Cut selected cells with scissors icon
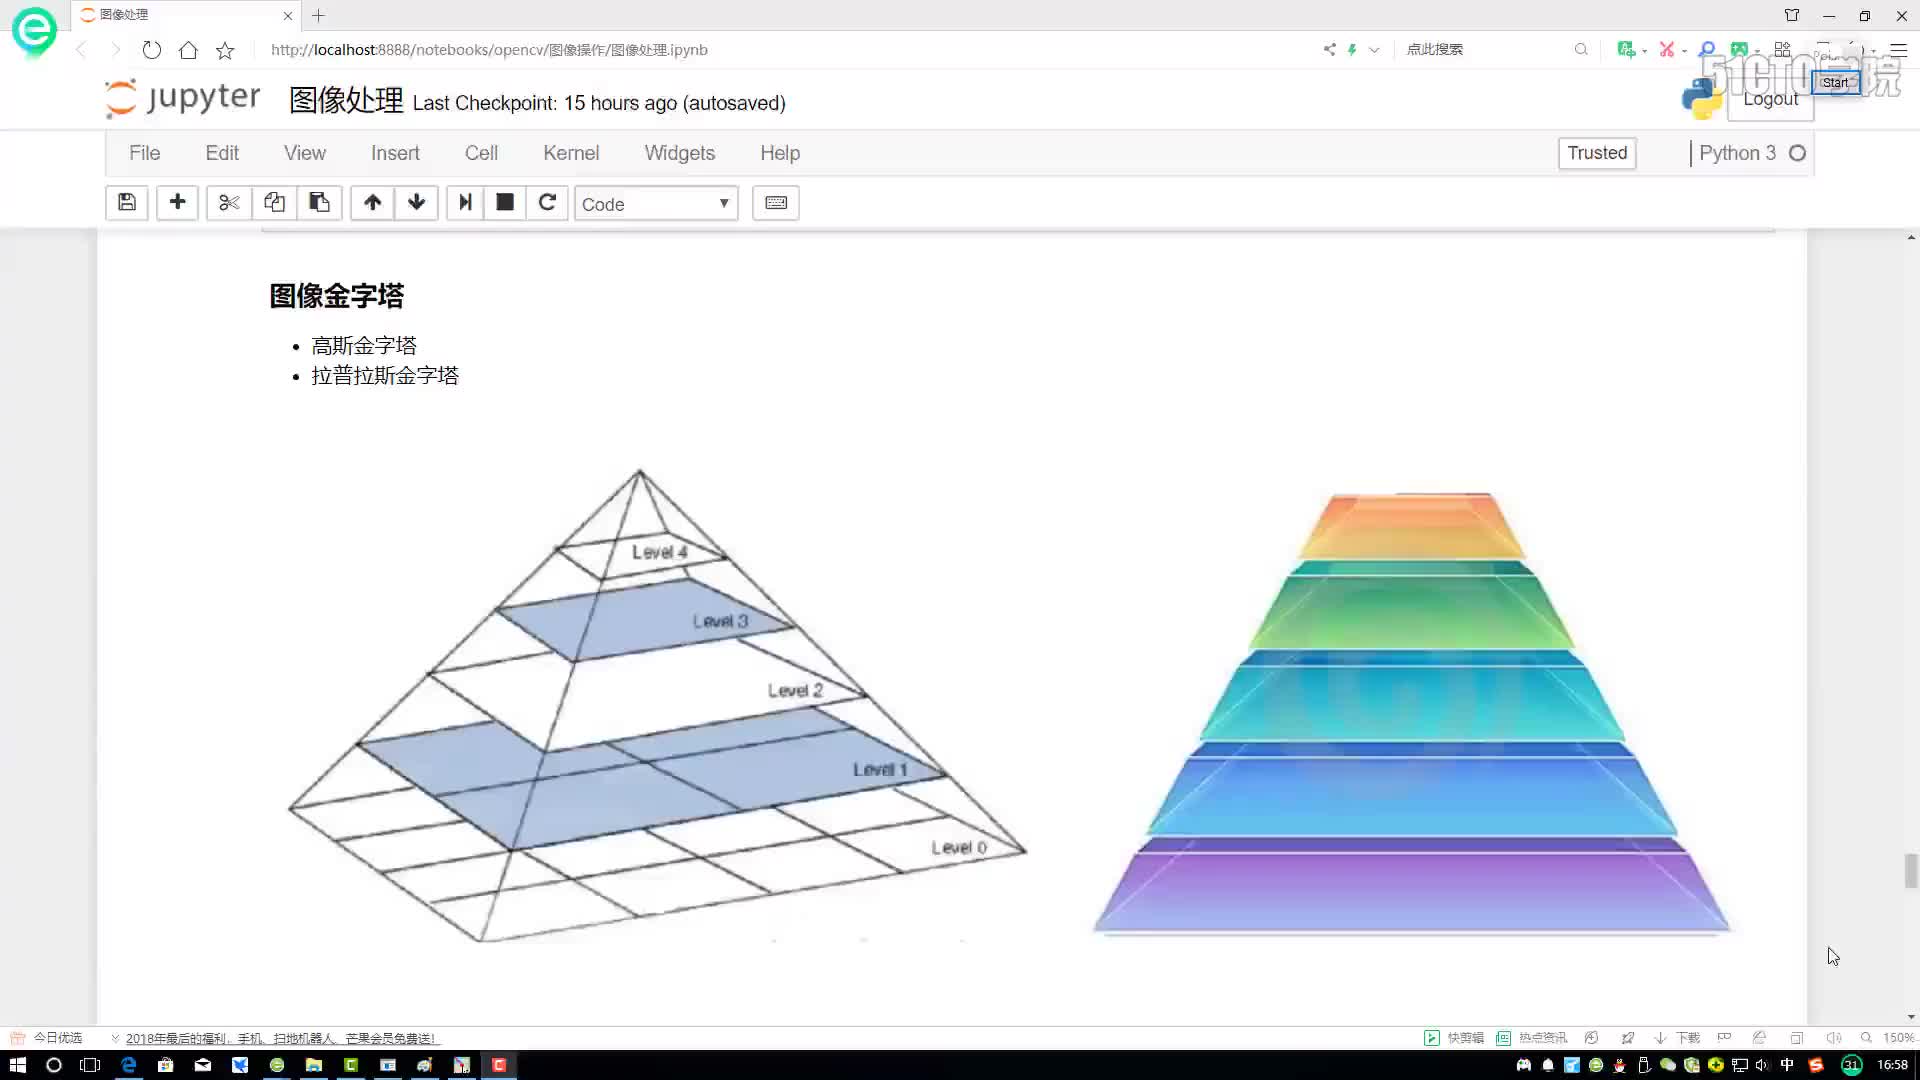Viewport: 1920px width, 1080px height. coord(229,203)
